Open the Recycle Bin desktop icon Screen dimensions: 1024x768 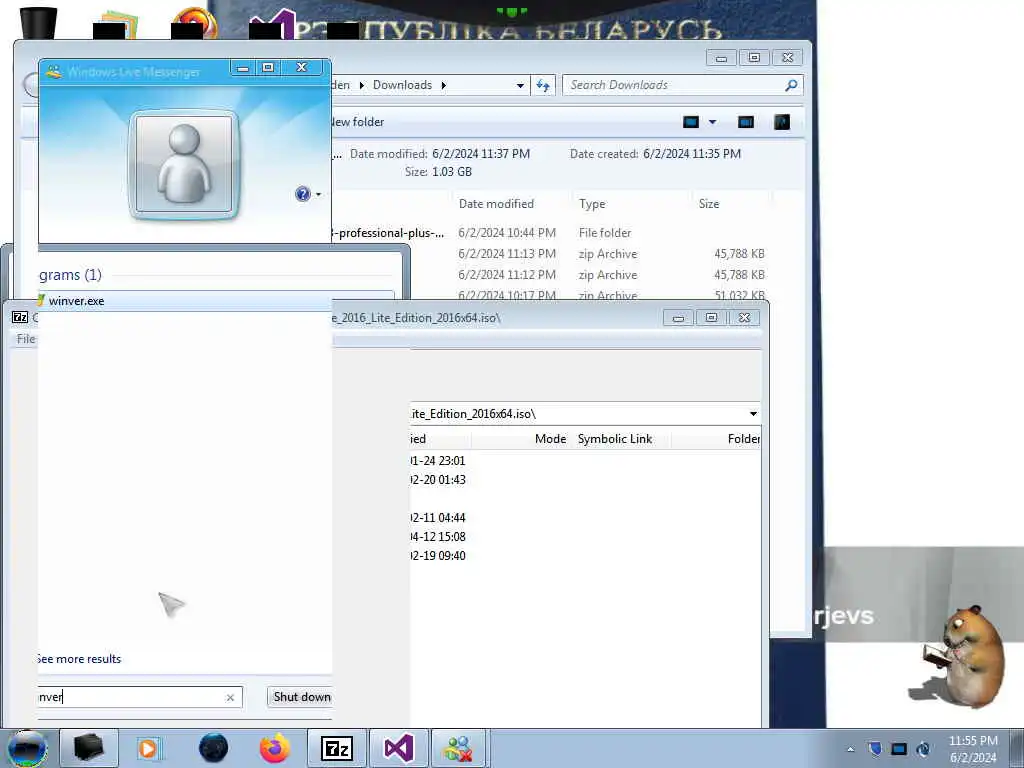[38, 22]
